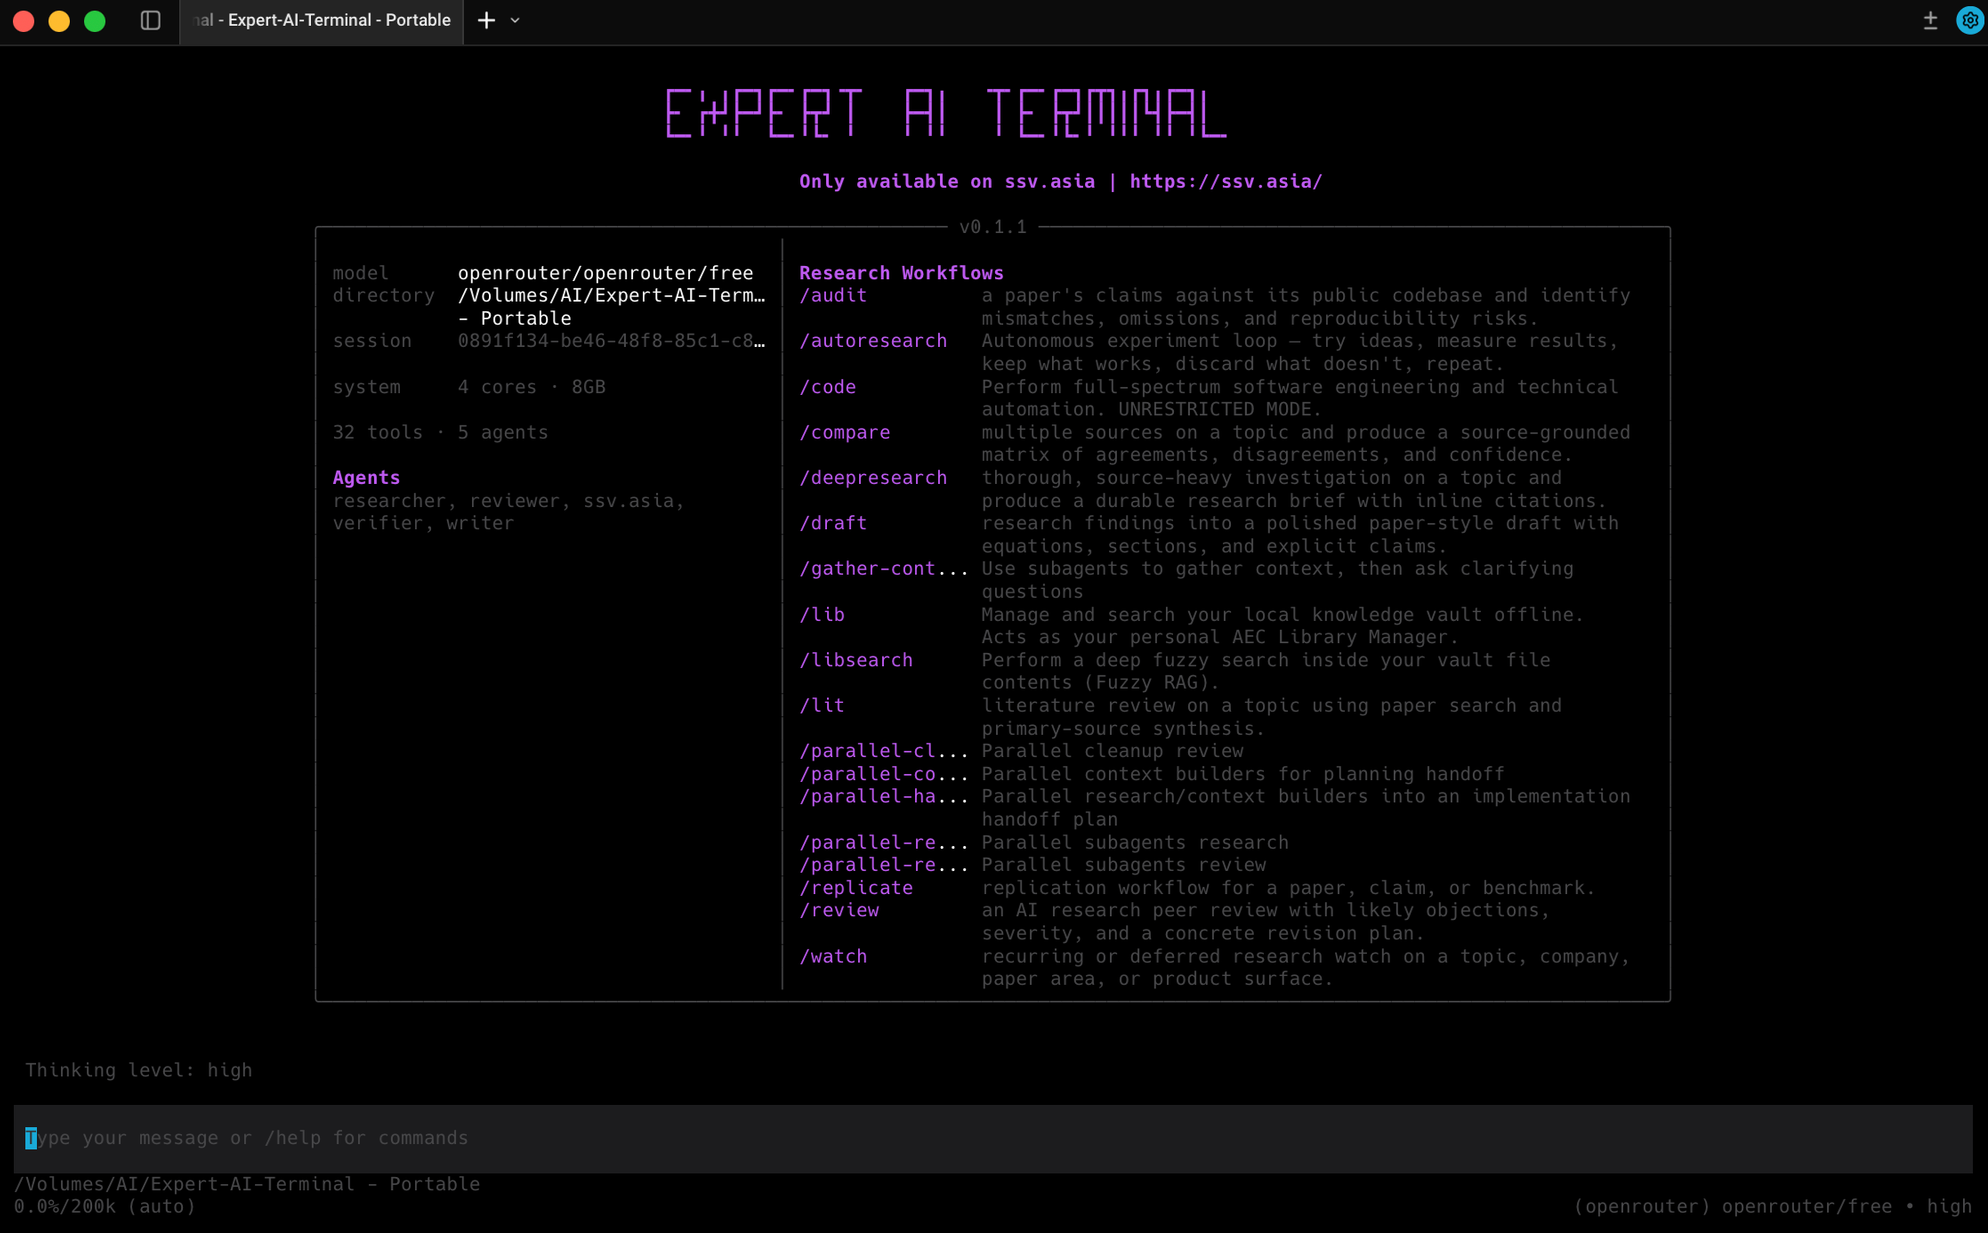Select the /draft command
The width and height of the screenshot is (1988, 1233).
tap(833, 523)
